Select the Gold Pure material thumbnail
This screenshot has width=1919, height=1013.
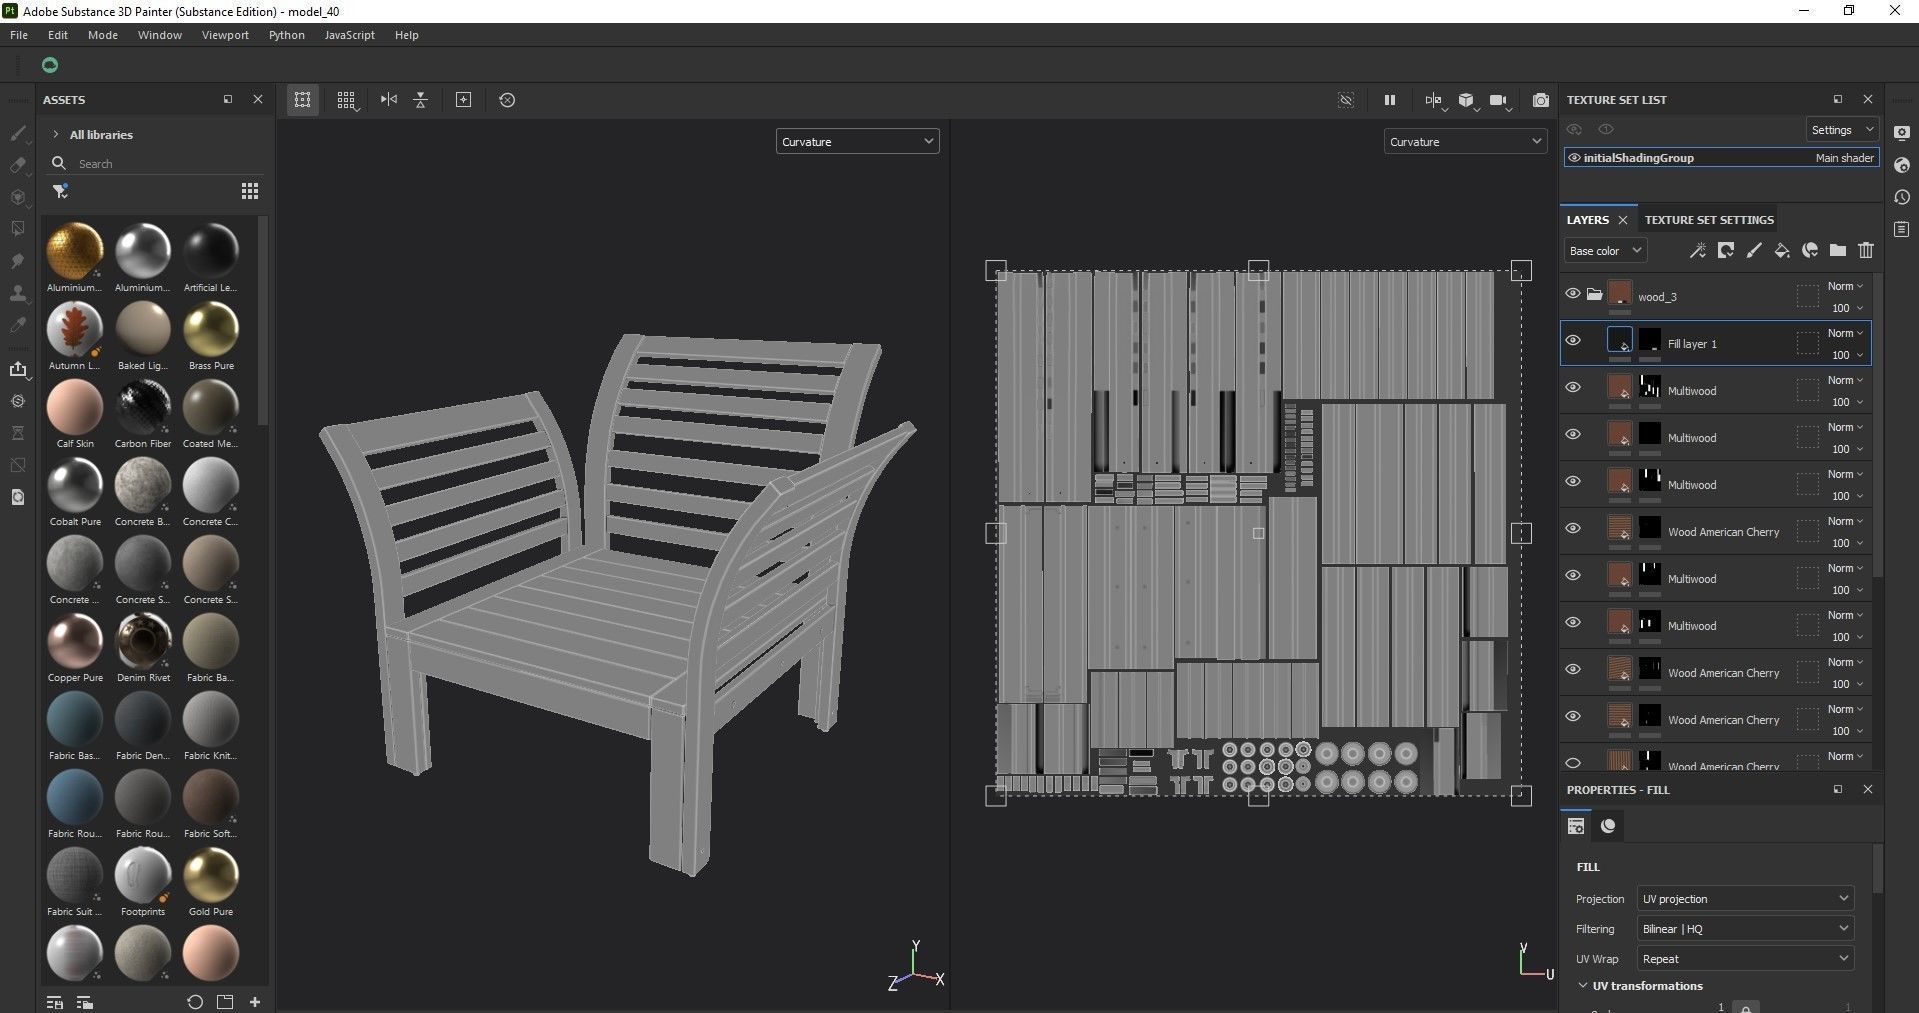[x=211, y=876]
